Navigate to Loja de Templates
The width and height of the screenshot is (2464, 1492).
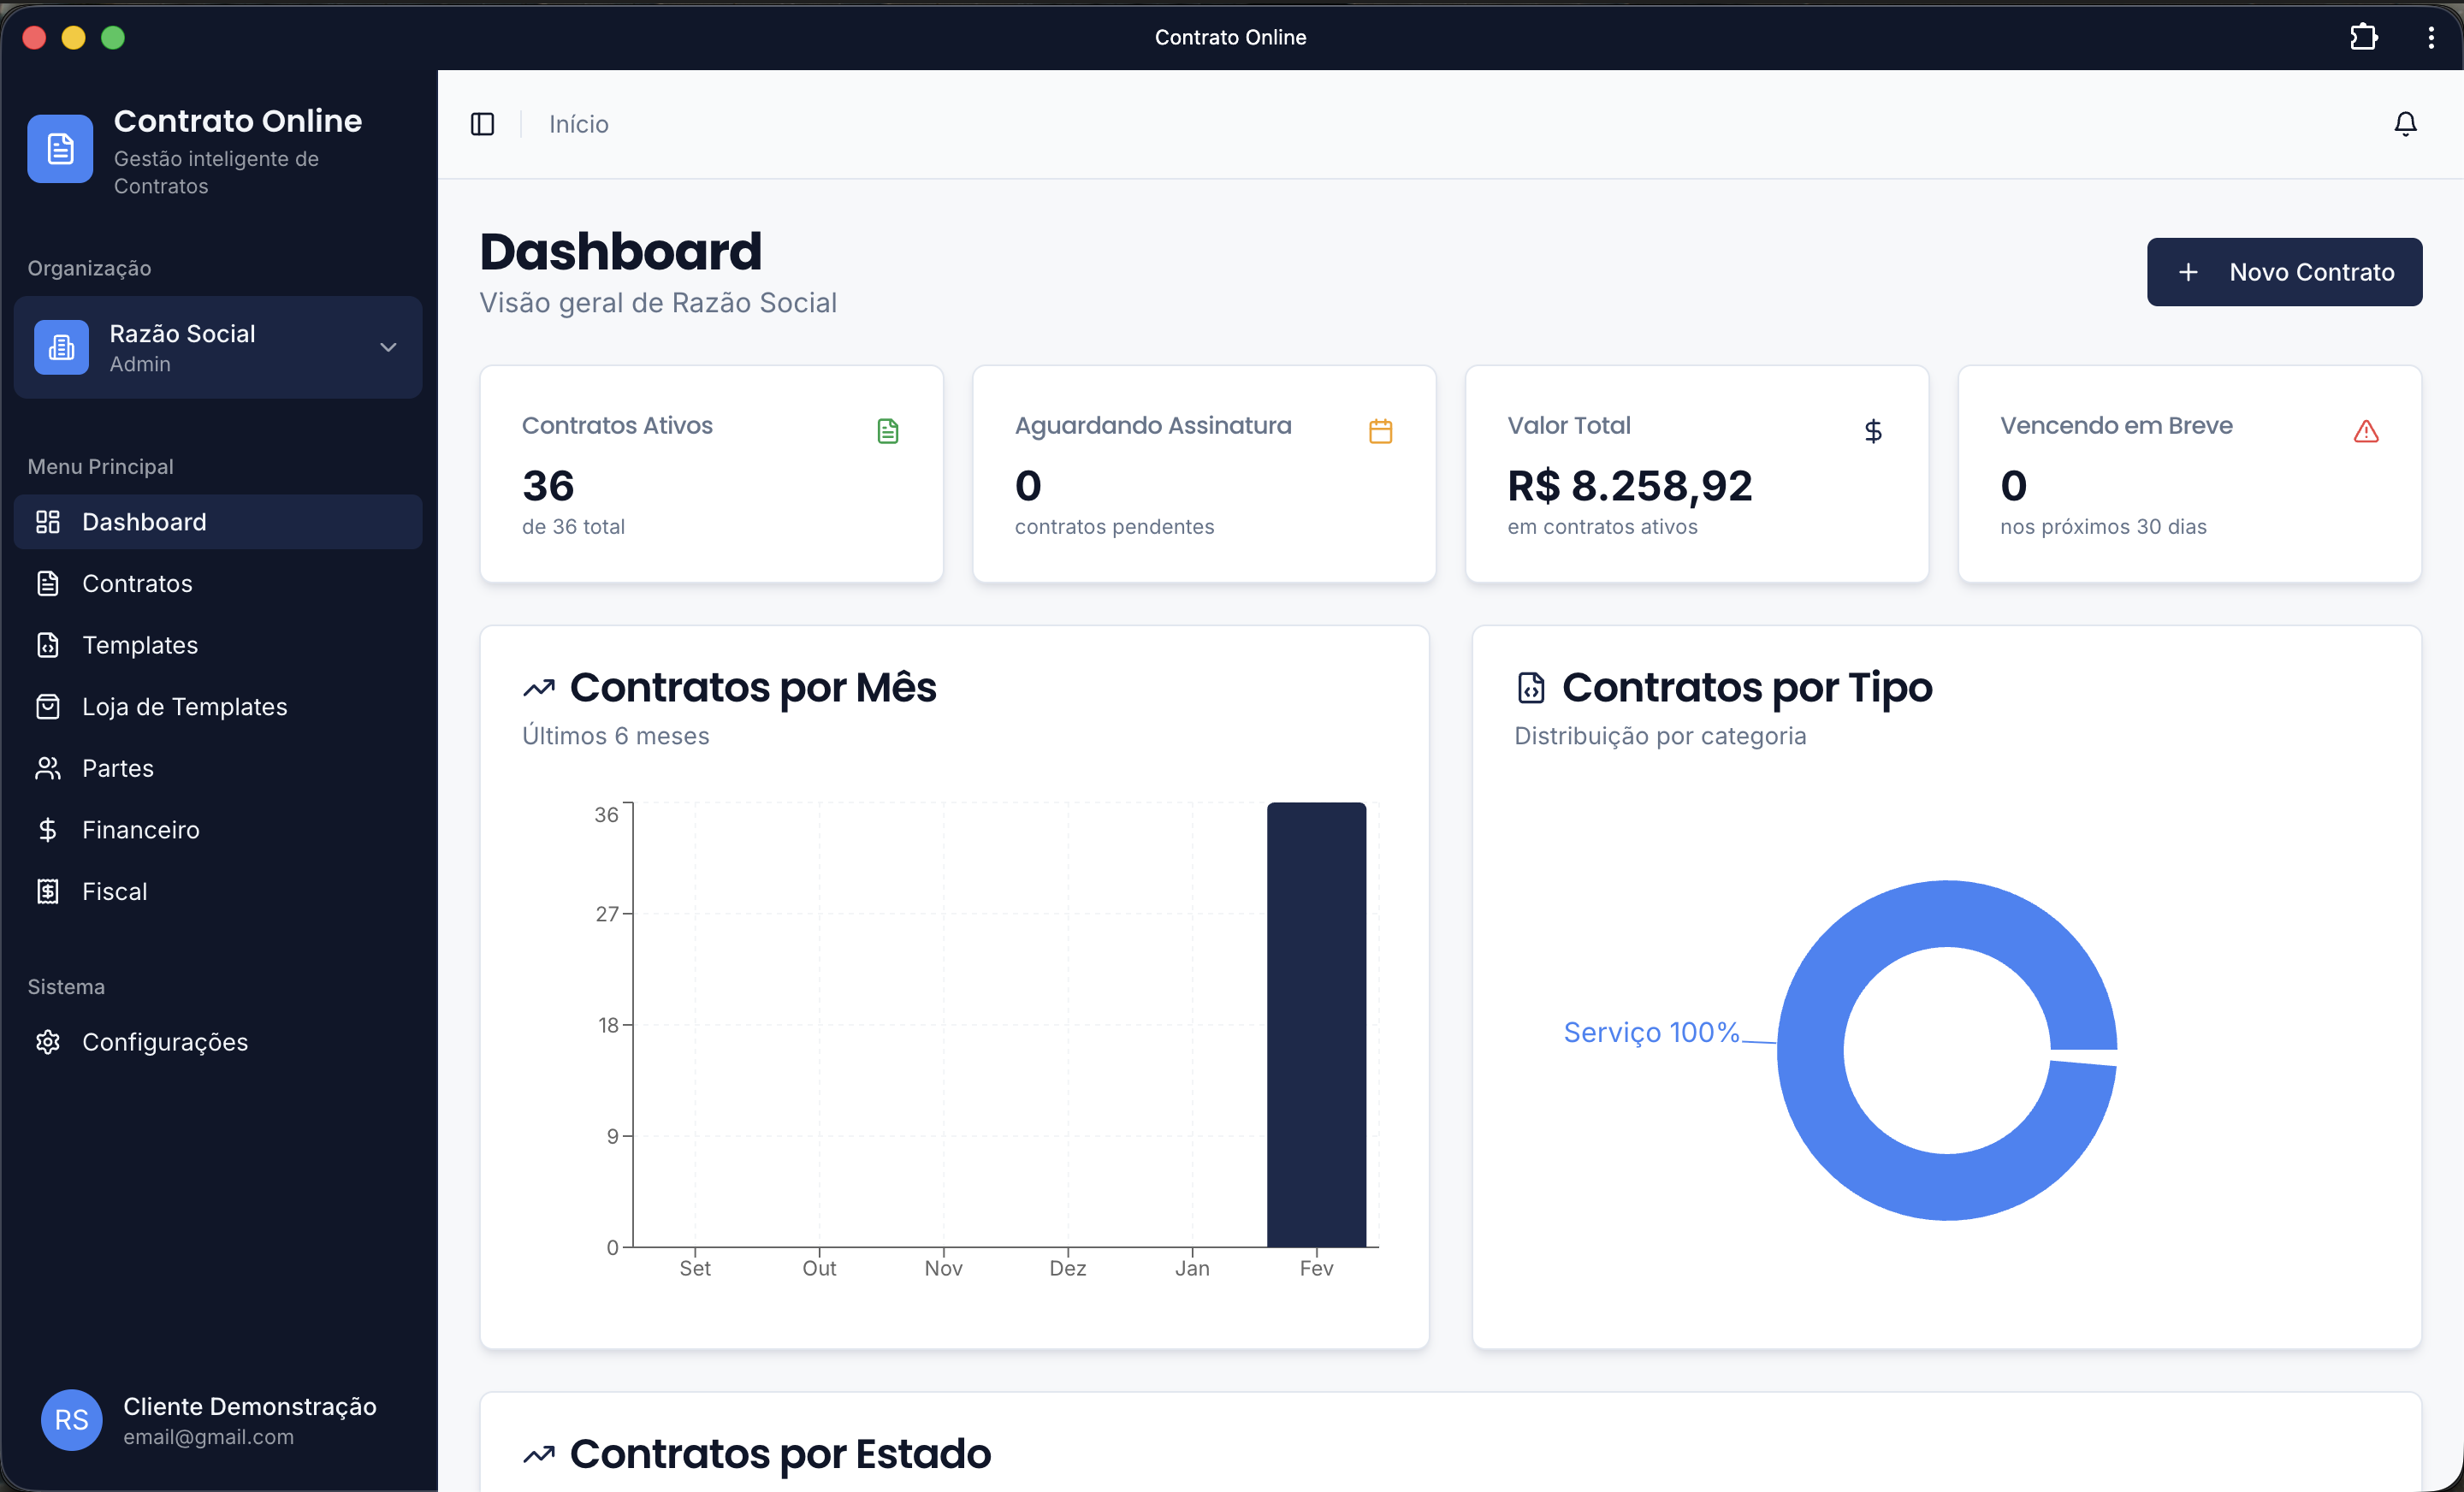[x=218, y=707]
